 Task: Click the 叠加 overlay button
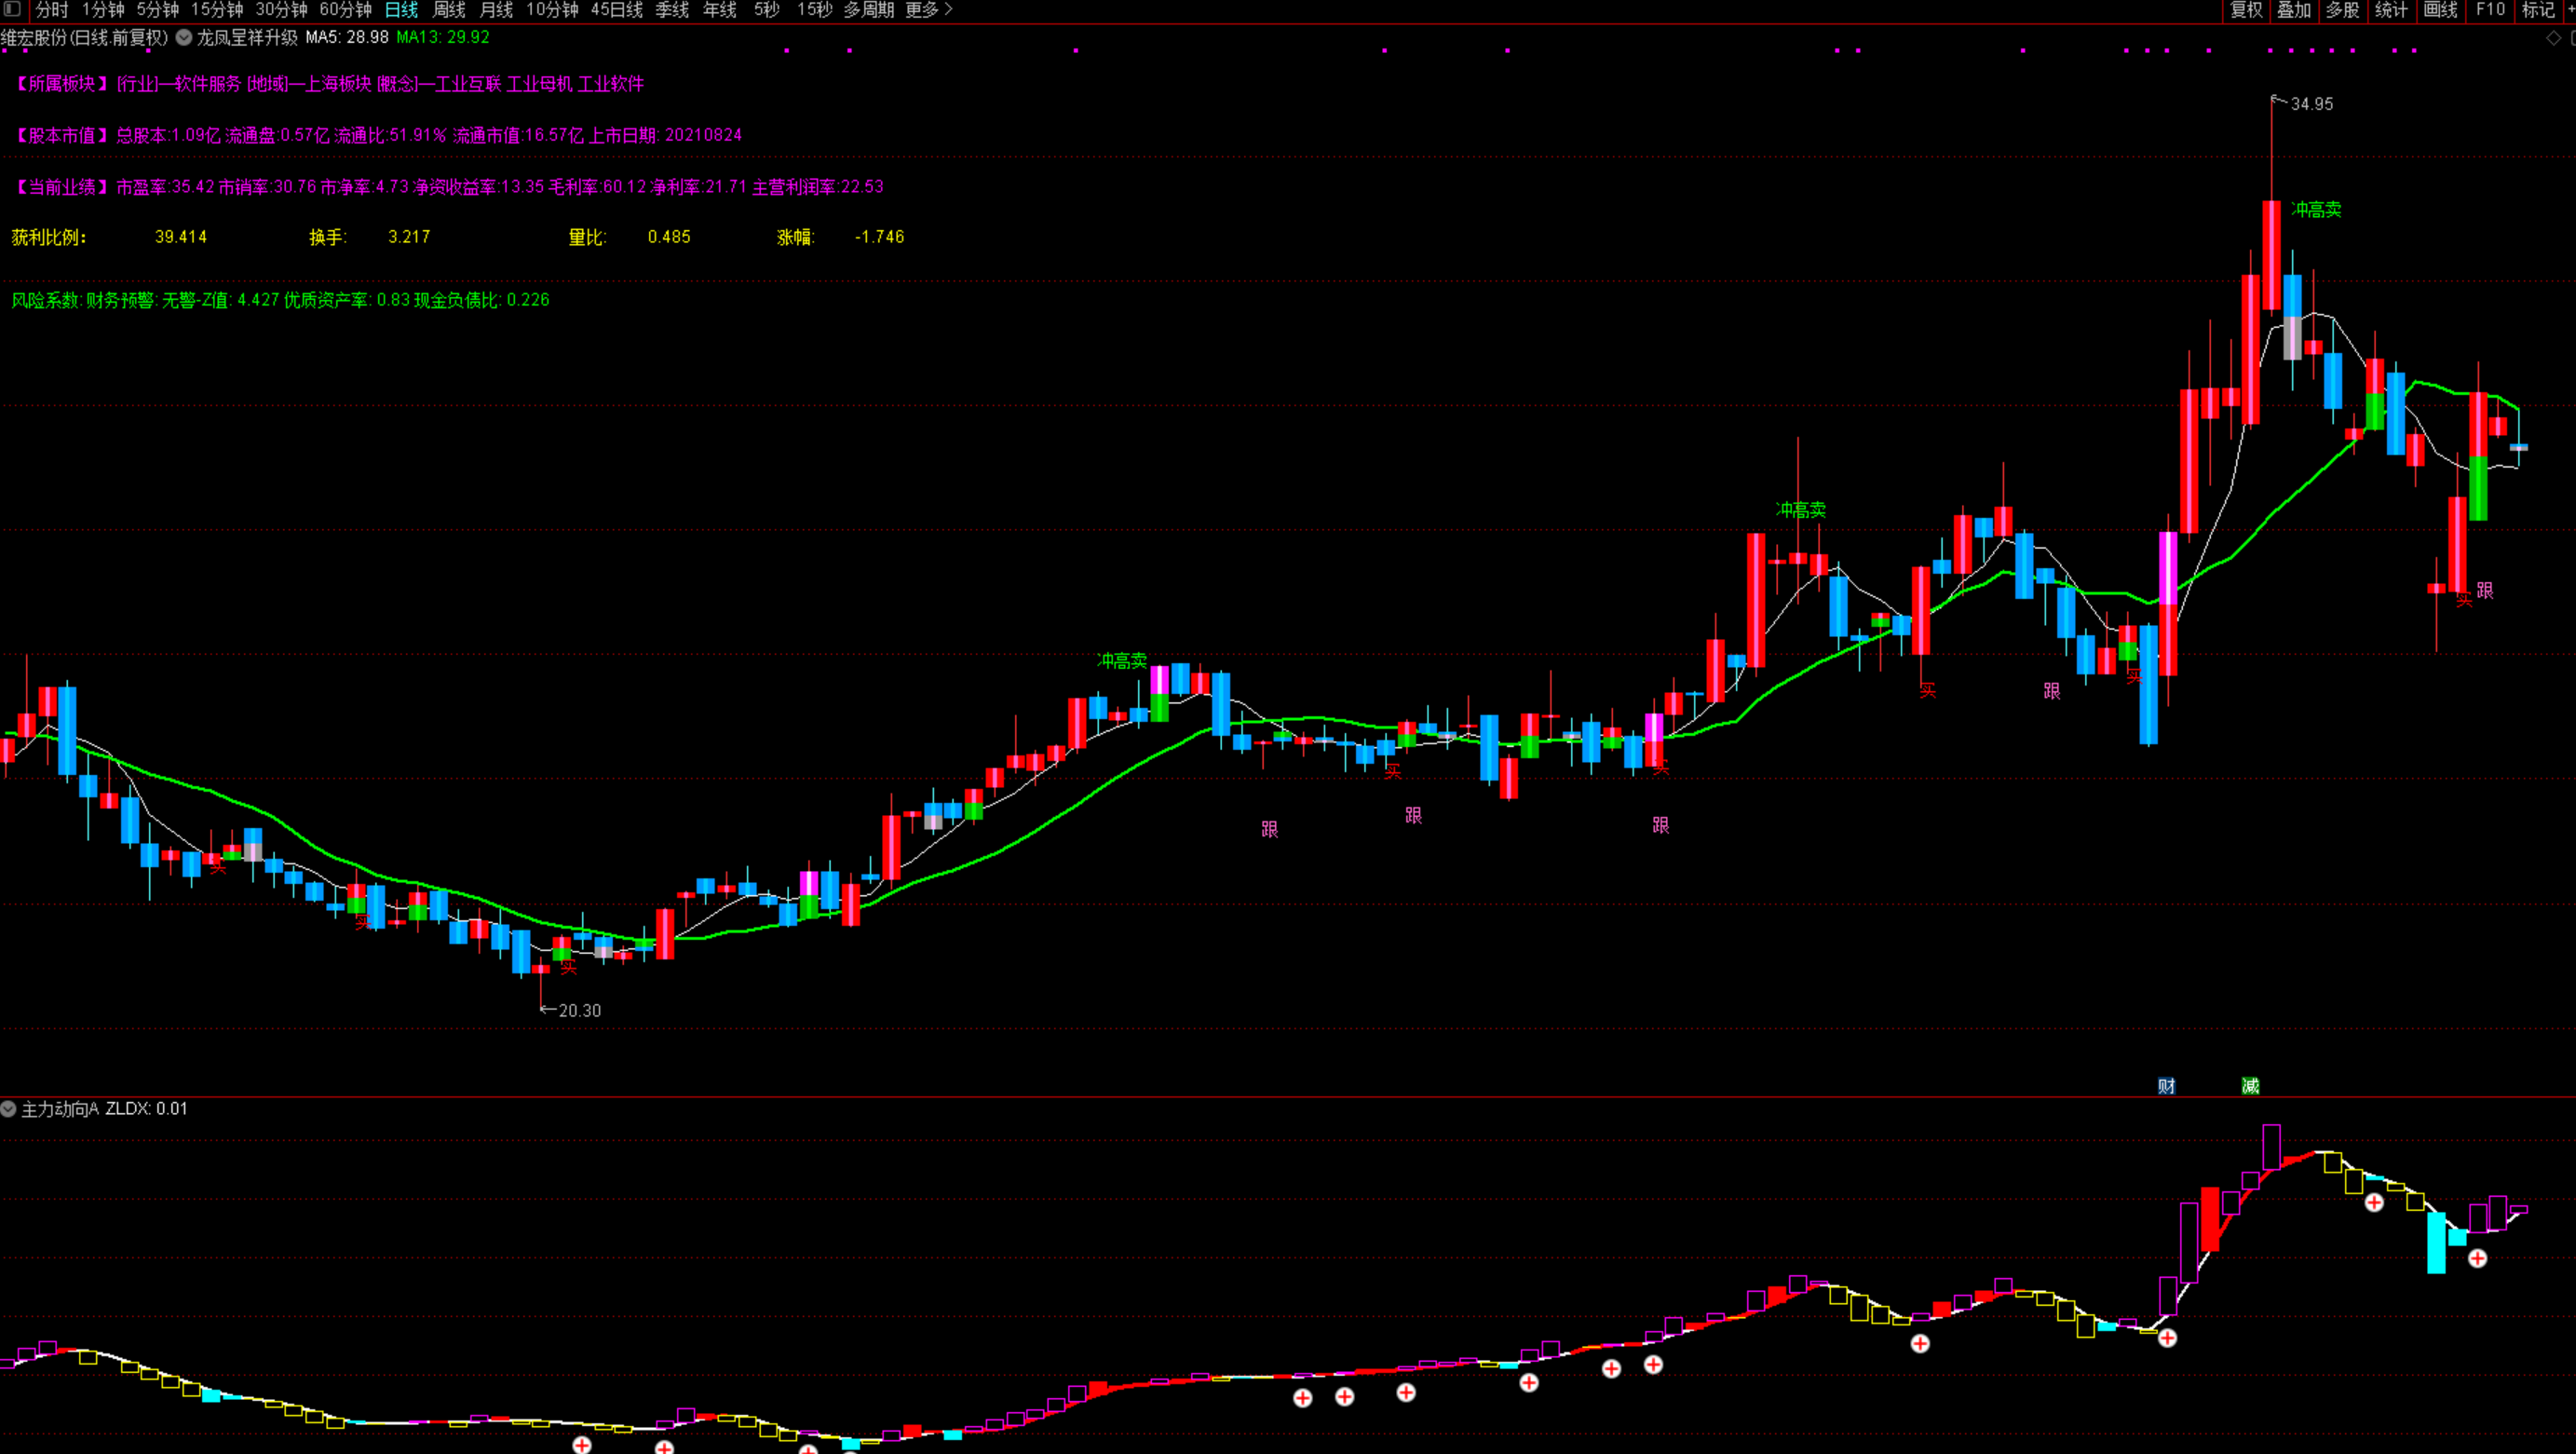pos(2294,9)
